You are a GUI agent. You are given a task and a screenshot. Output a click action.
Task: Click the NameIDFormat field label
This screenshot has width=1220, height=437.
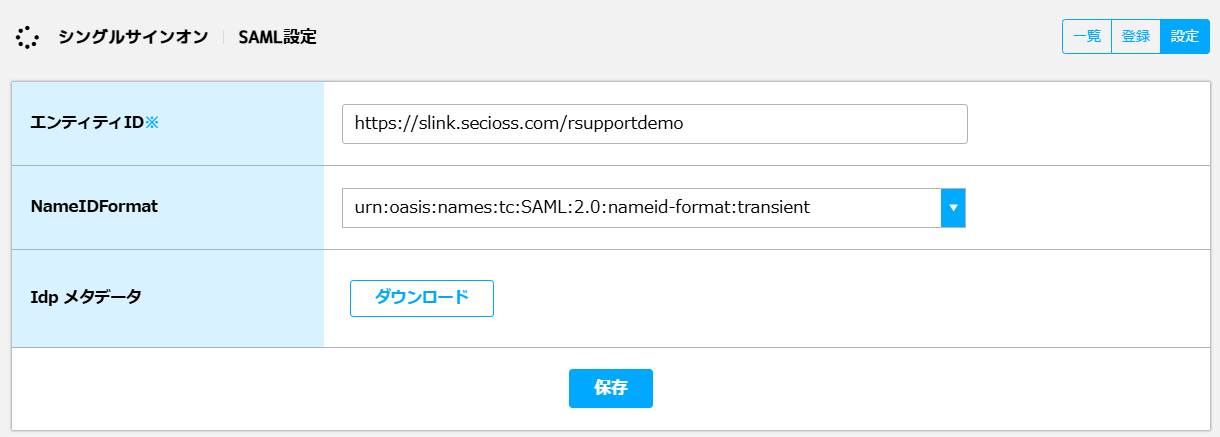(x=95, y=207)
